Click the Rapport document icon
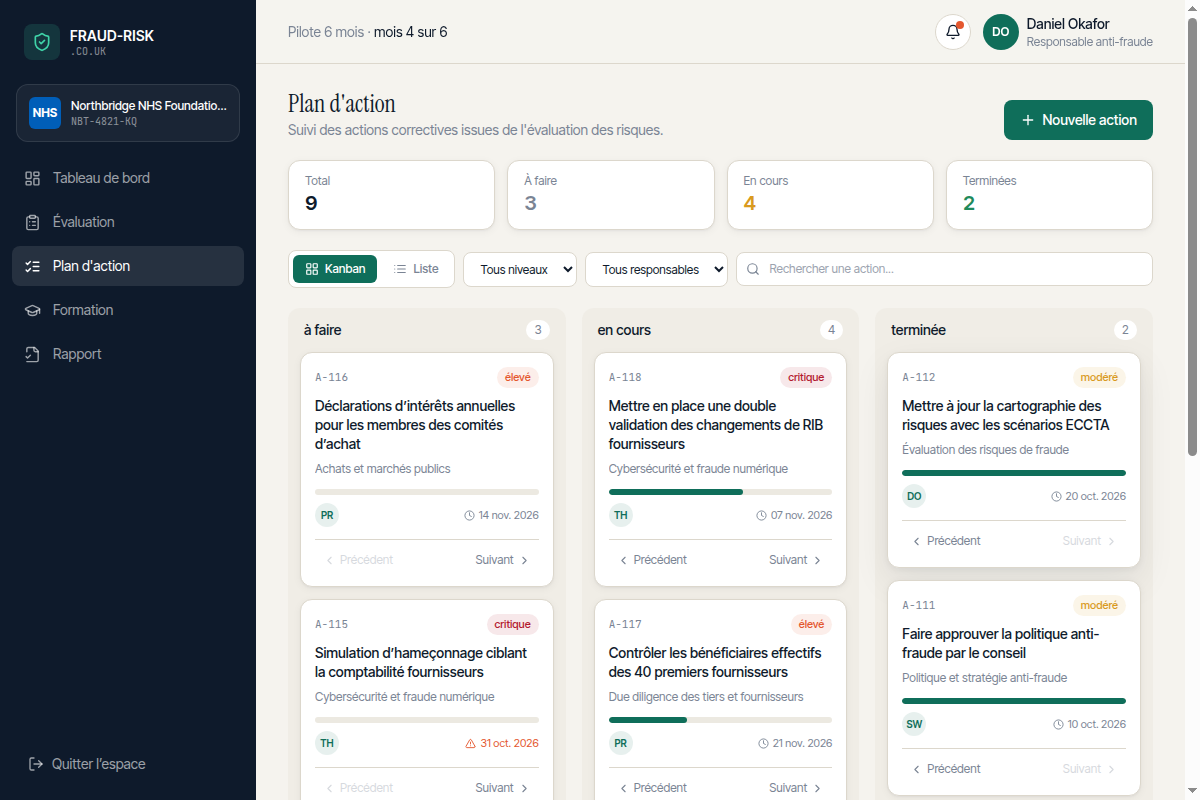 (32, 354)
